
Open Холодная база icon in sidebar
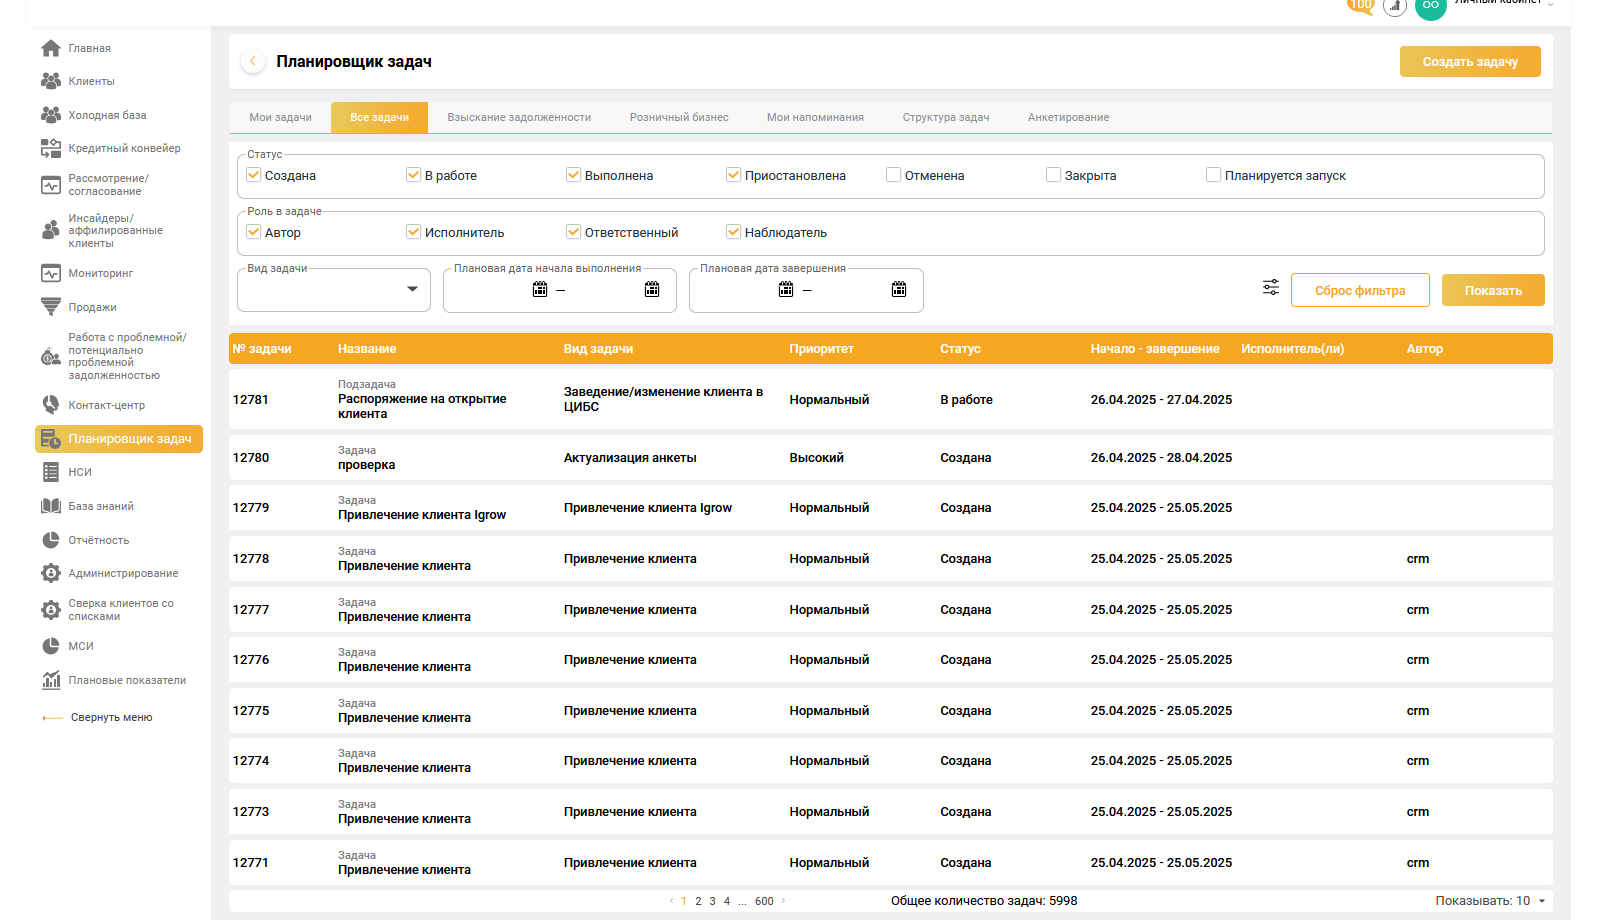(51, 115)
